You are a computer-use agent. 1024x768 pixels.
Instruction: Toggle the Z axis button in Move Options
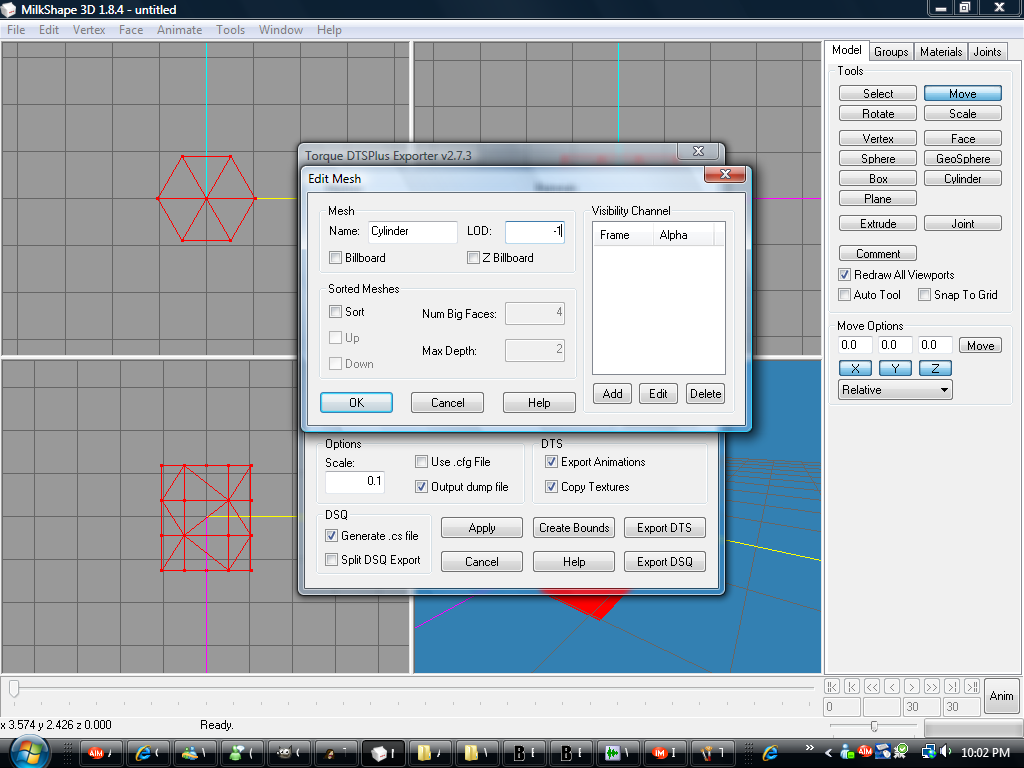coord(935,368)
